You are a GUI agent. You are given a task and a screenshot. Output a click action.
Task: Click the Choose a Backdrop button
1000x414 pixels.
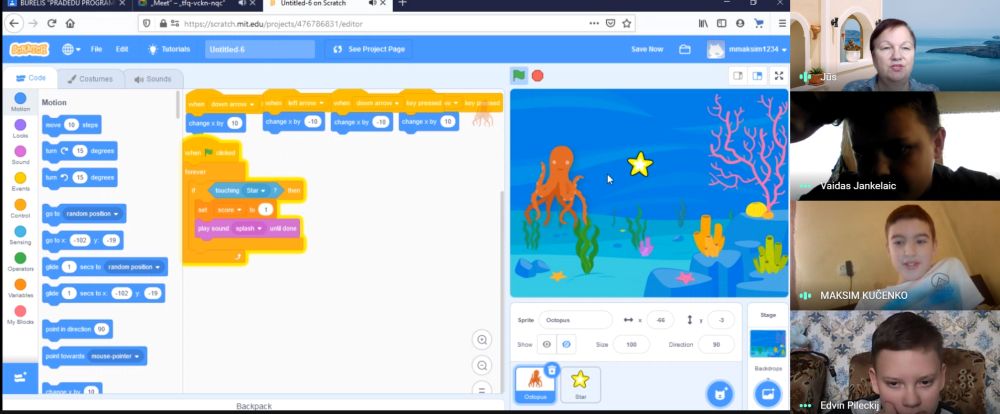click(767, 394)
